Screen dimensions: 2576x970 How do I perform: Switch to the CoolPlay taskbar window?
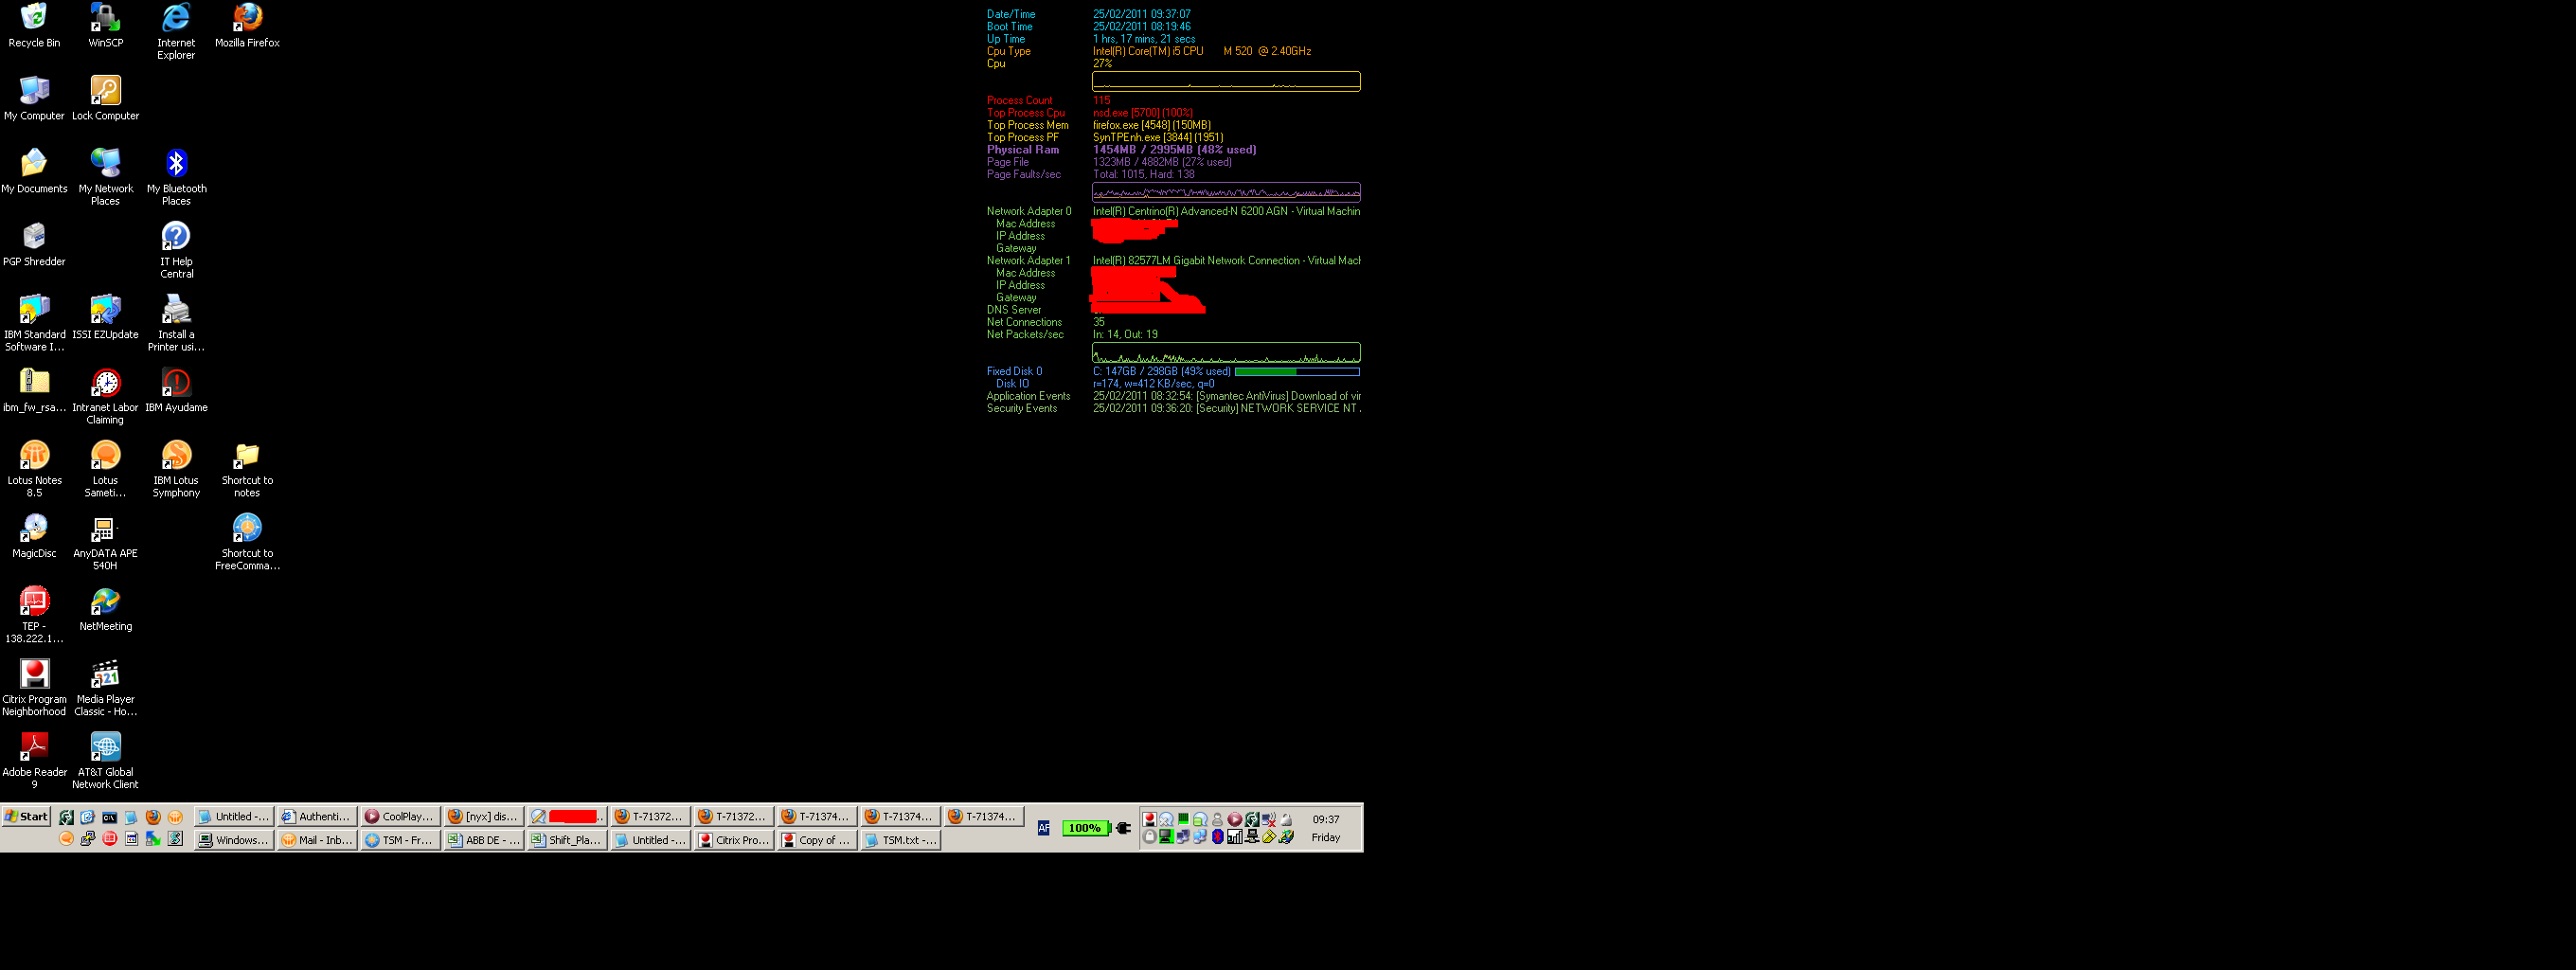[400, 816]
